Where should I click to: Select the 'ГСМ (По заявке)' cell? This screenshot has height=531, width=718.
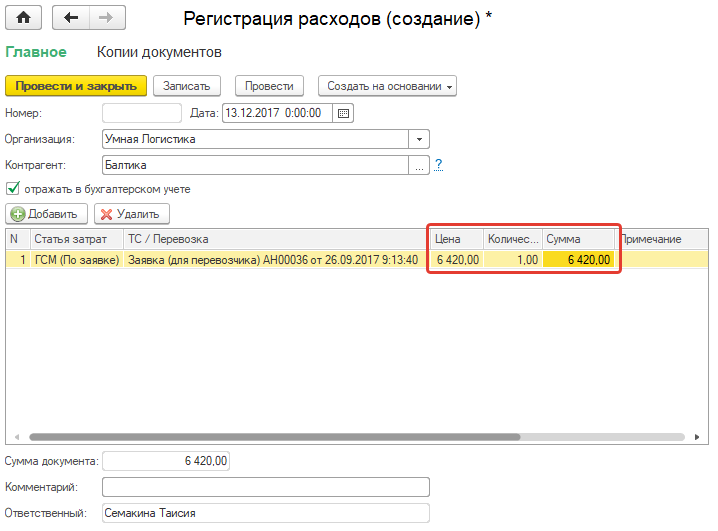[x=77, y=260]
